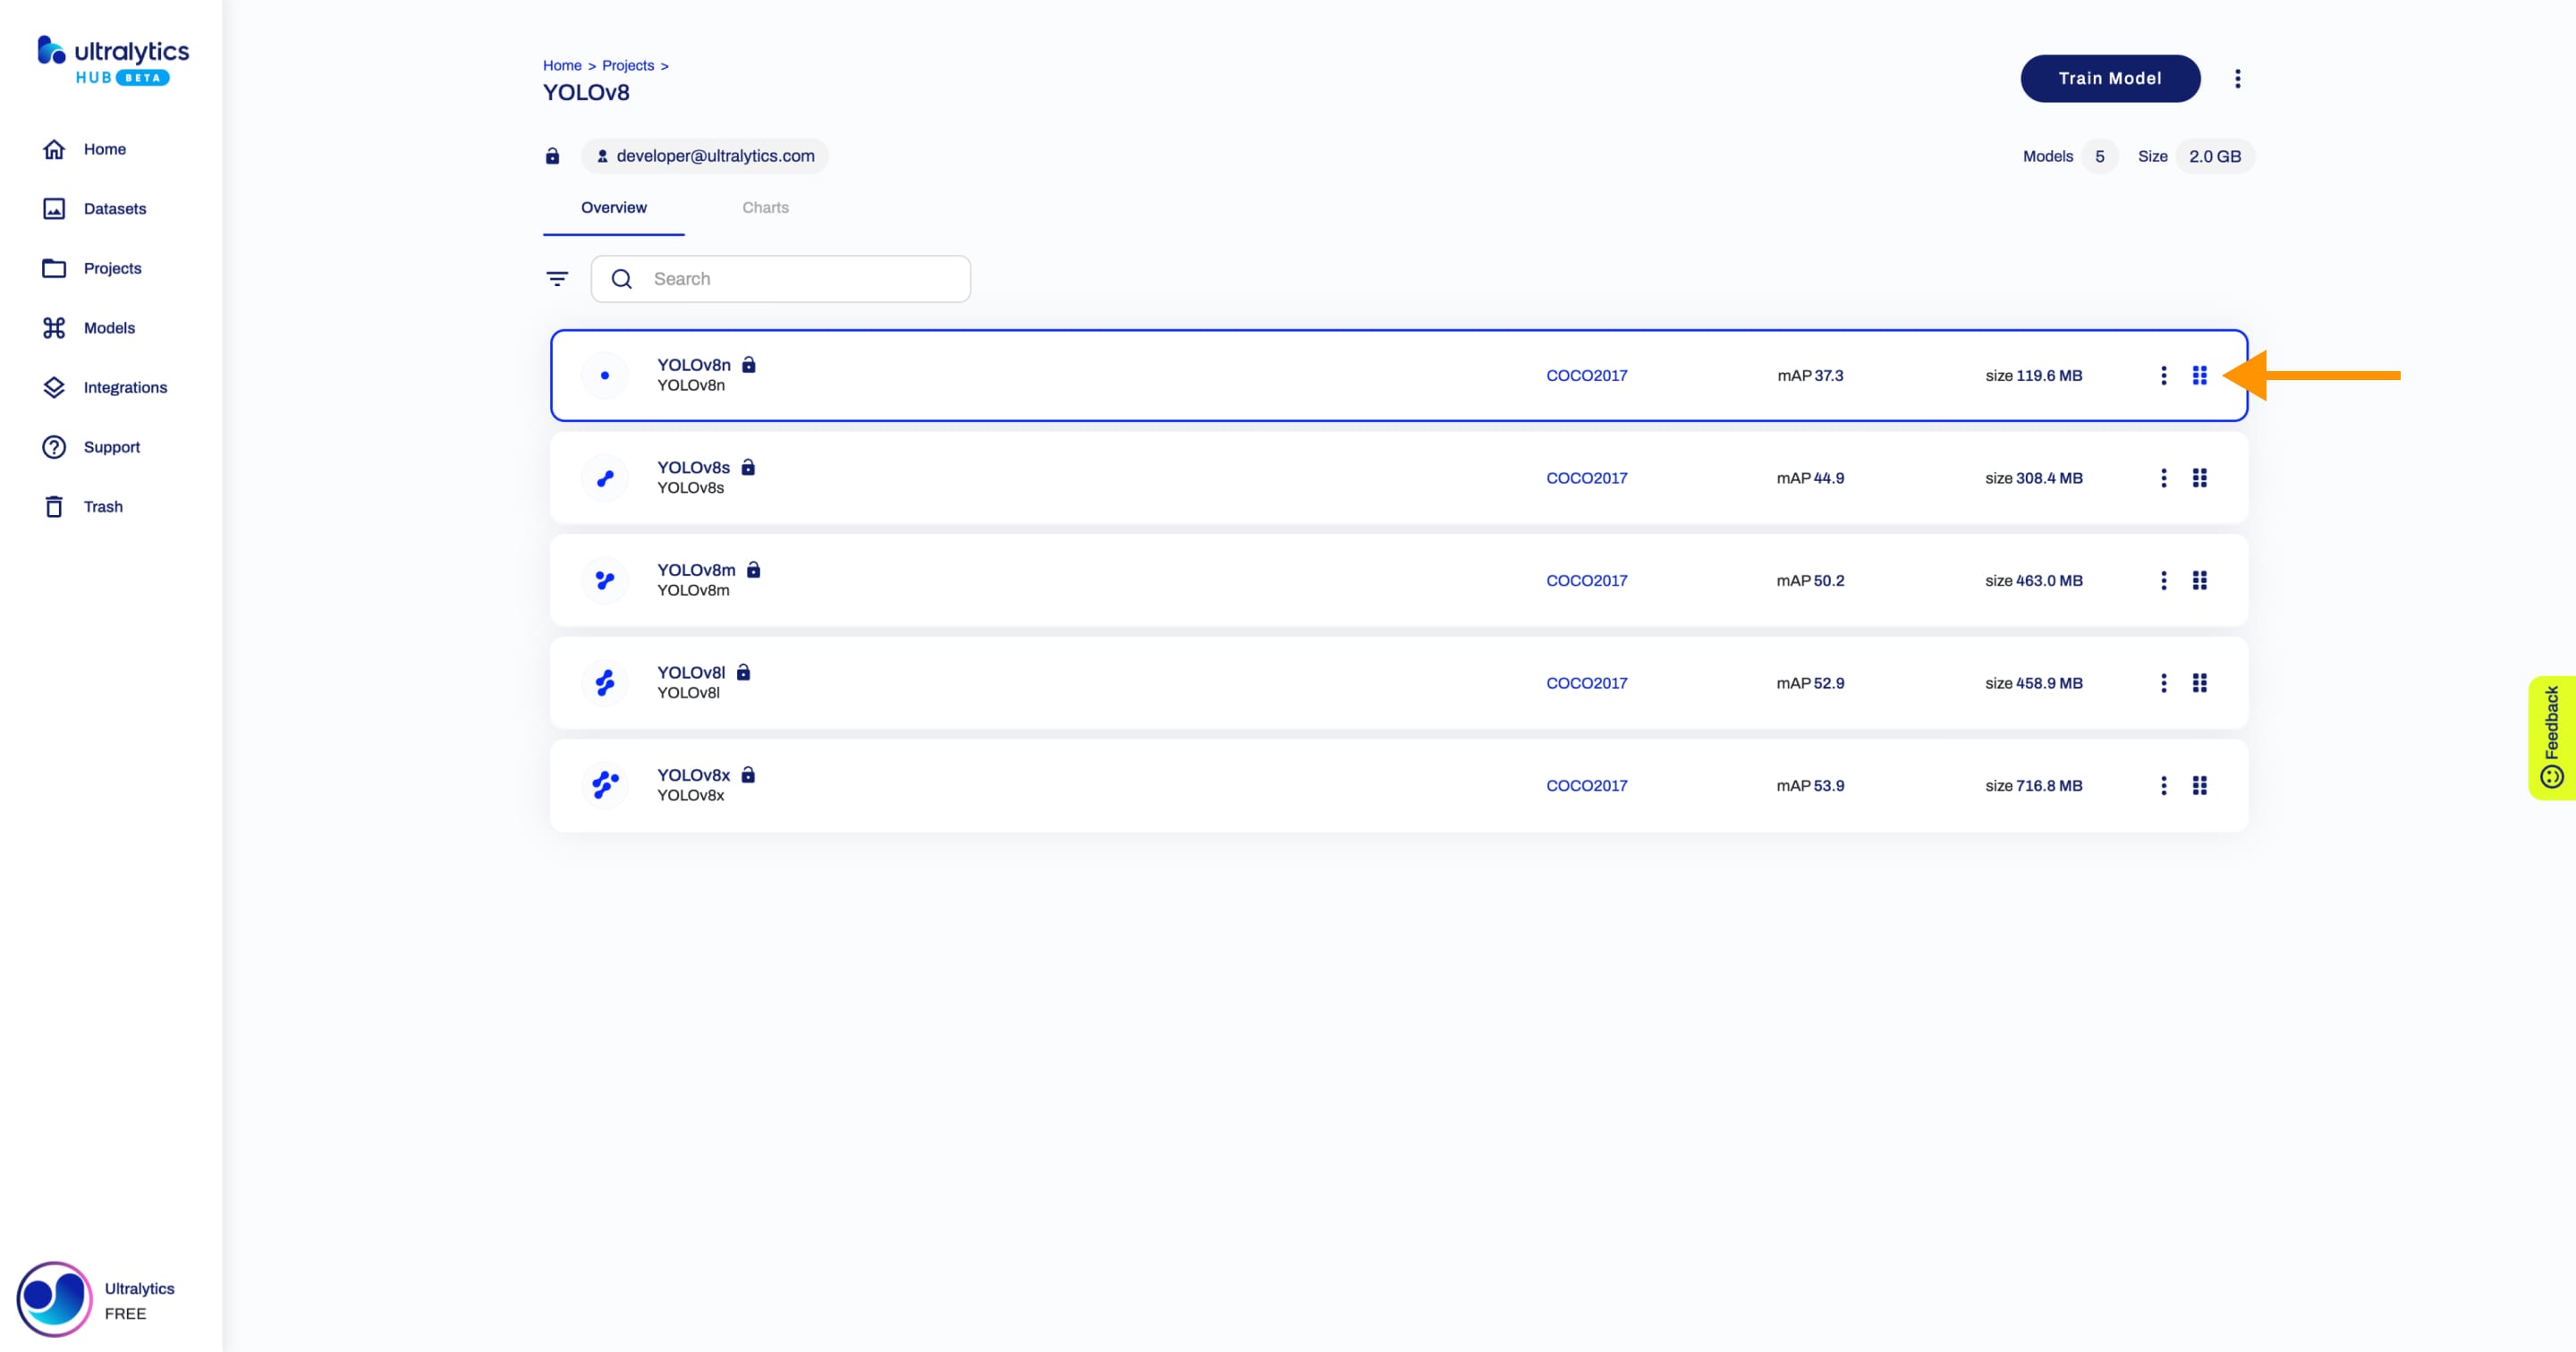Expand the Projects navigation item

[113, 267]
